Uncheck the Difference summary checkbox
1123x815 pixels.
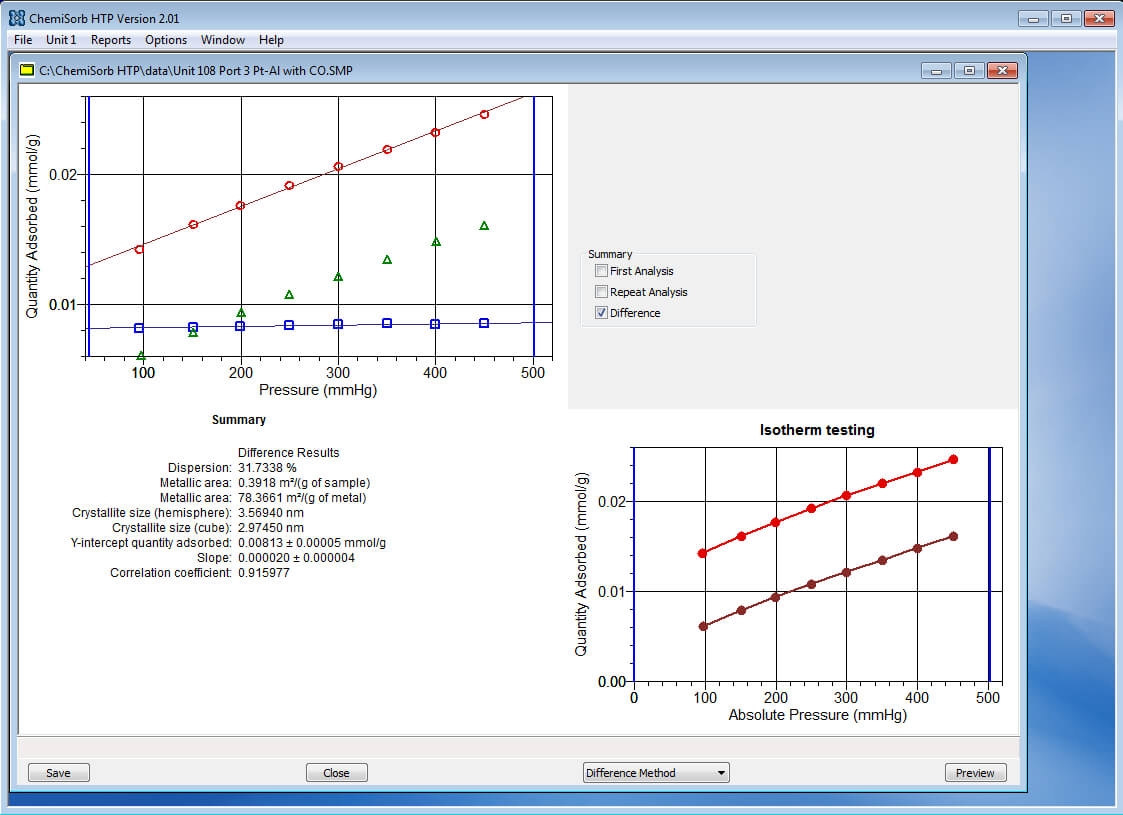[x=601, y=313]
